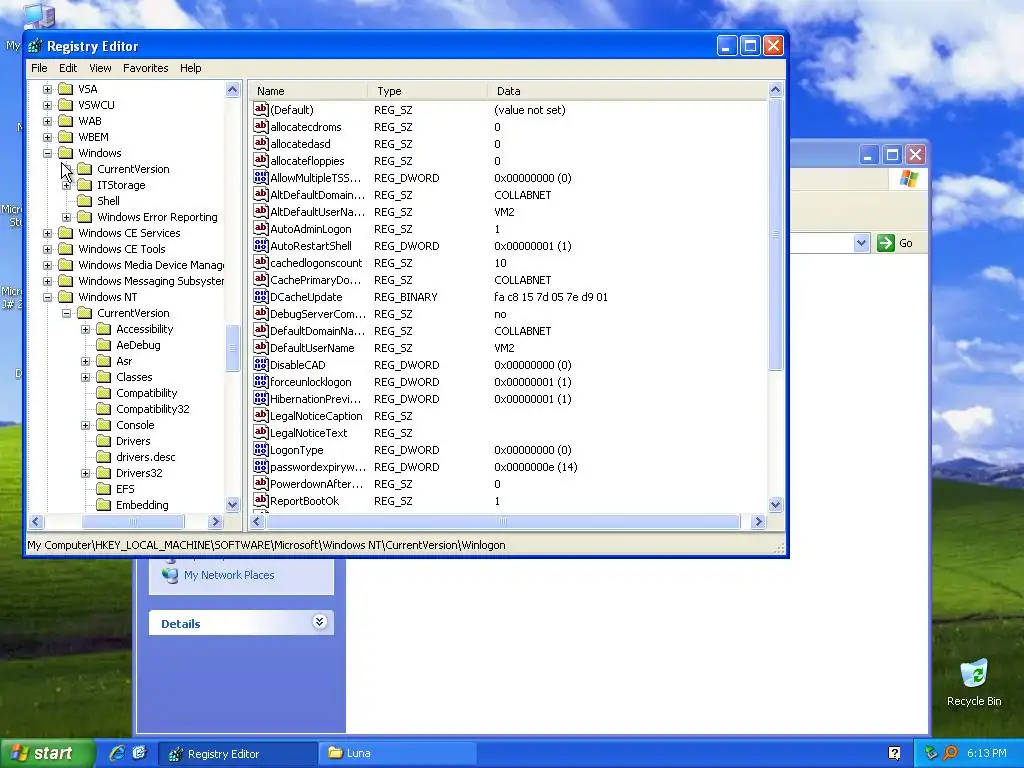Select the HibernationPrevi... value name
The width and height of the screenshot is (1024, 768).
(x=315, y=399)
